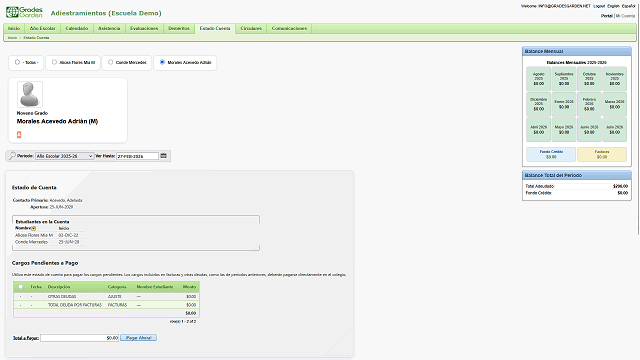The width and height of the screenshot is (640, 360).
Task: Click the Agosto 2025 balance tile
Action: [x=538, y=79]
